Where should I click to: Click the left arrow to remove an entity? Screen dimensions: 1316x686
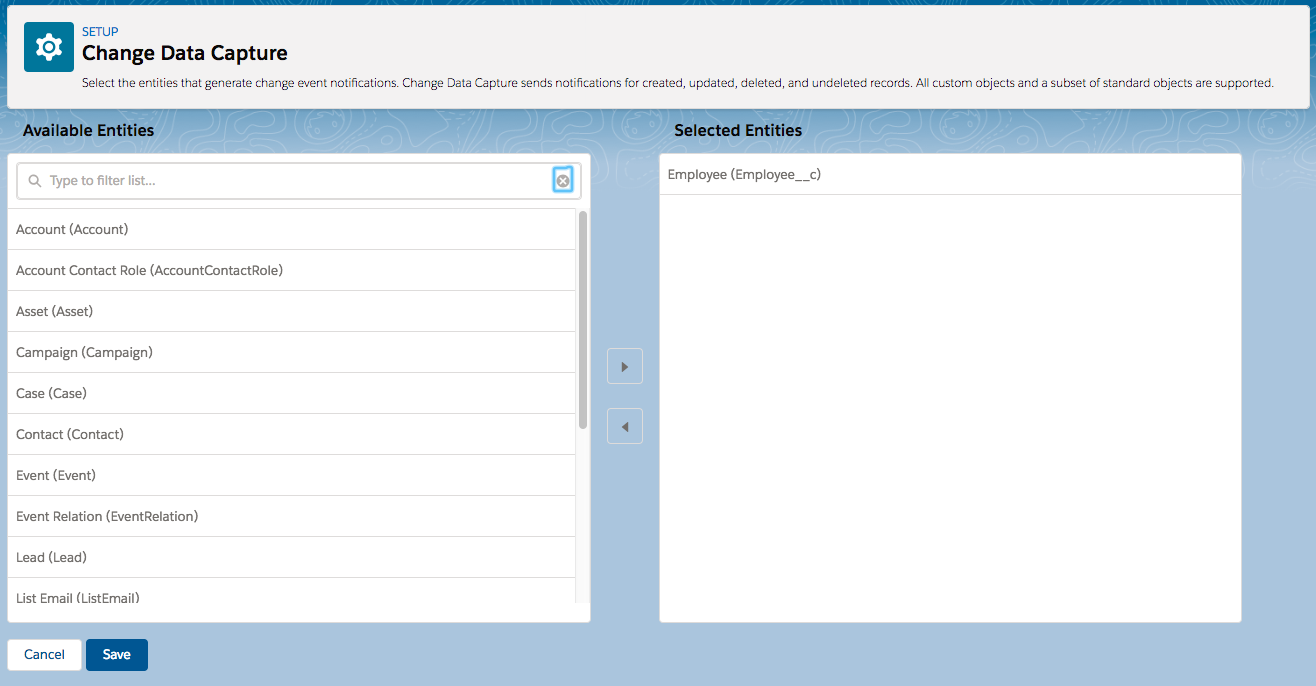click(x=624, y=426)
